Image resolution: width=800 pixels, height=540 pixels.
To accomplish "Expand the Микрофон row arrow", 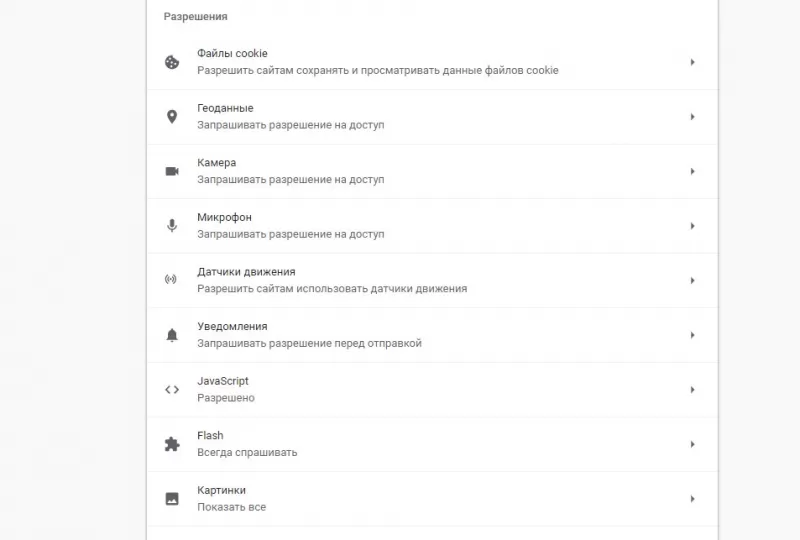I will coord(692,226).
